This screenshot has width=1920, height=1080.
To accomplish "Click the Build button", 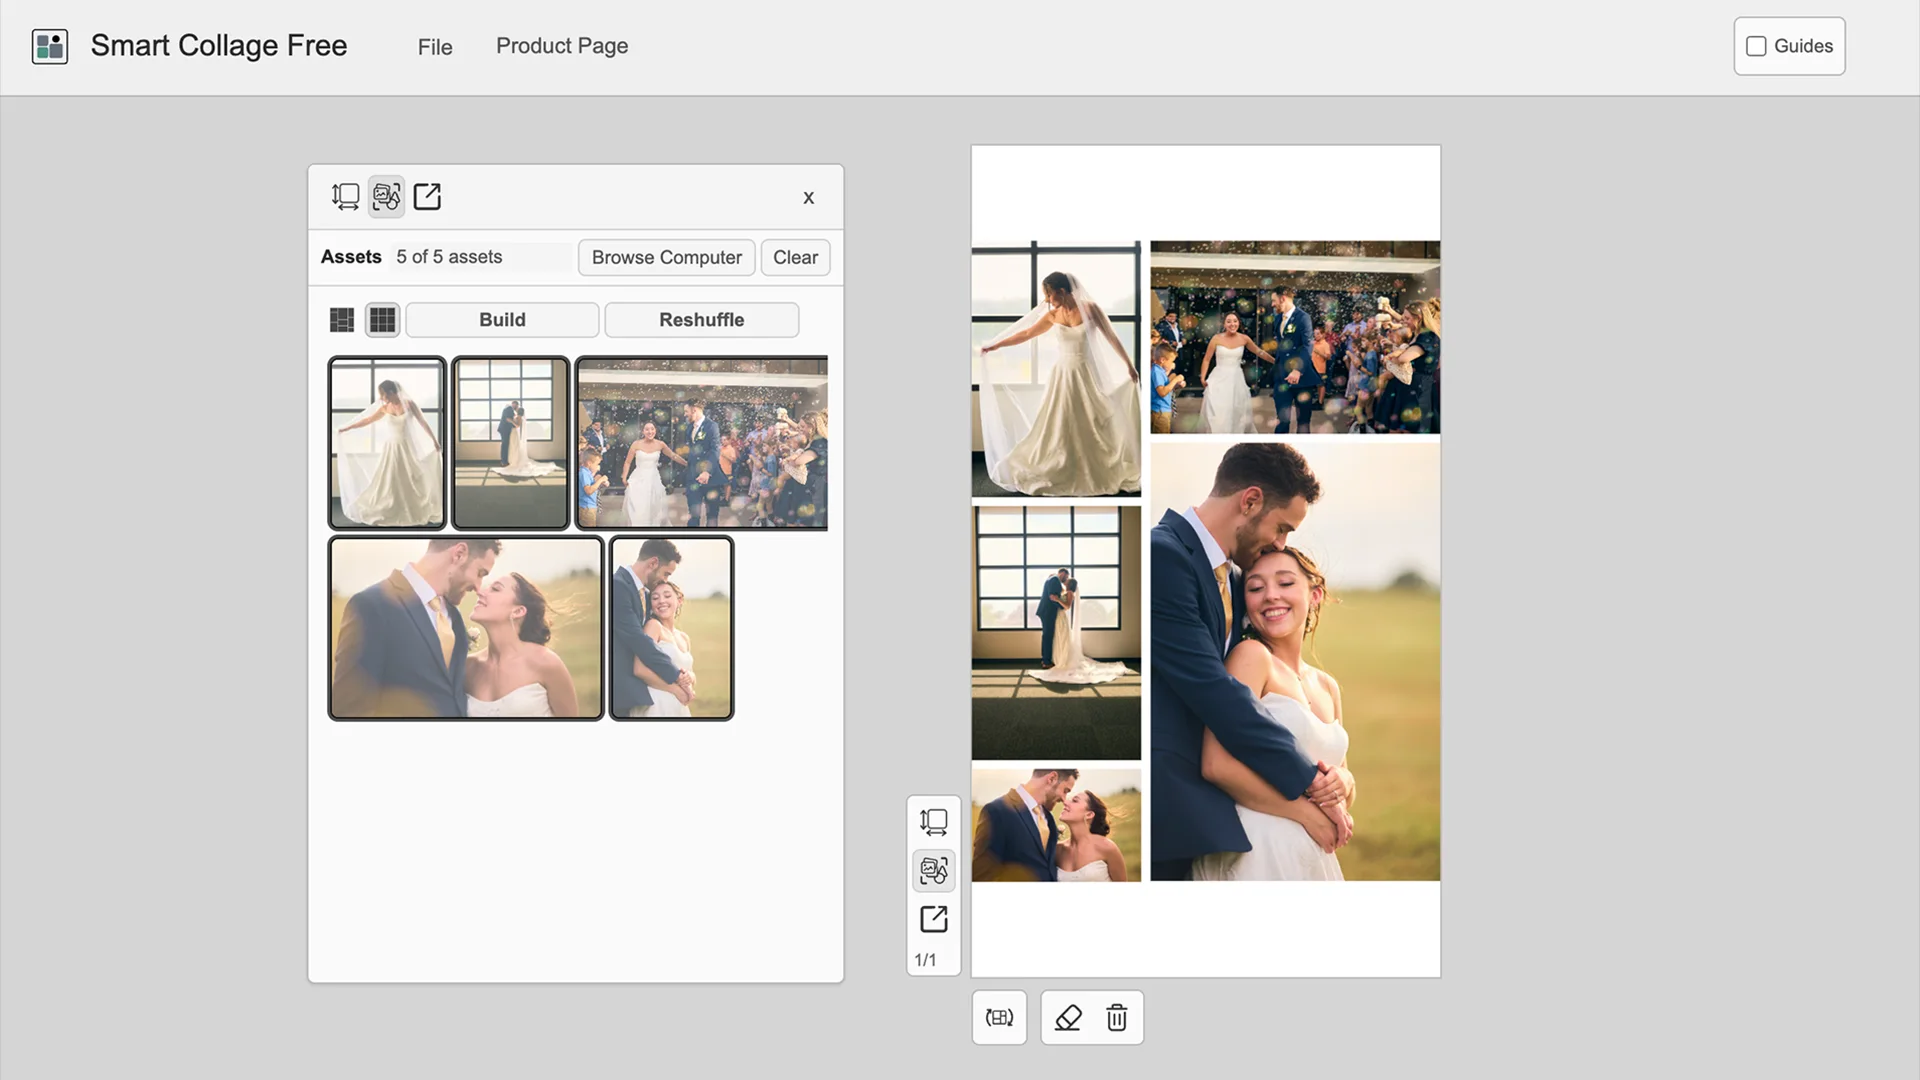I will click(502, 320).
